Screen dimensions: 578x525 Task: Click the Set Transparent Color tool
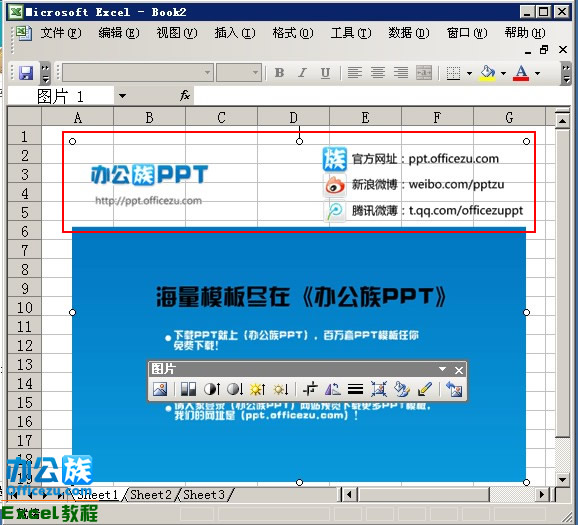(425, 389)
